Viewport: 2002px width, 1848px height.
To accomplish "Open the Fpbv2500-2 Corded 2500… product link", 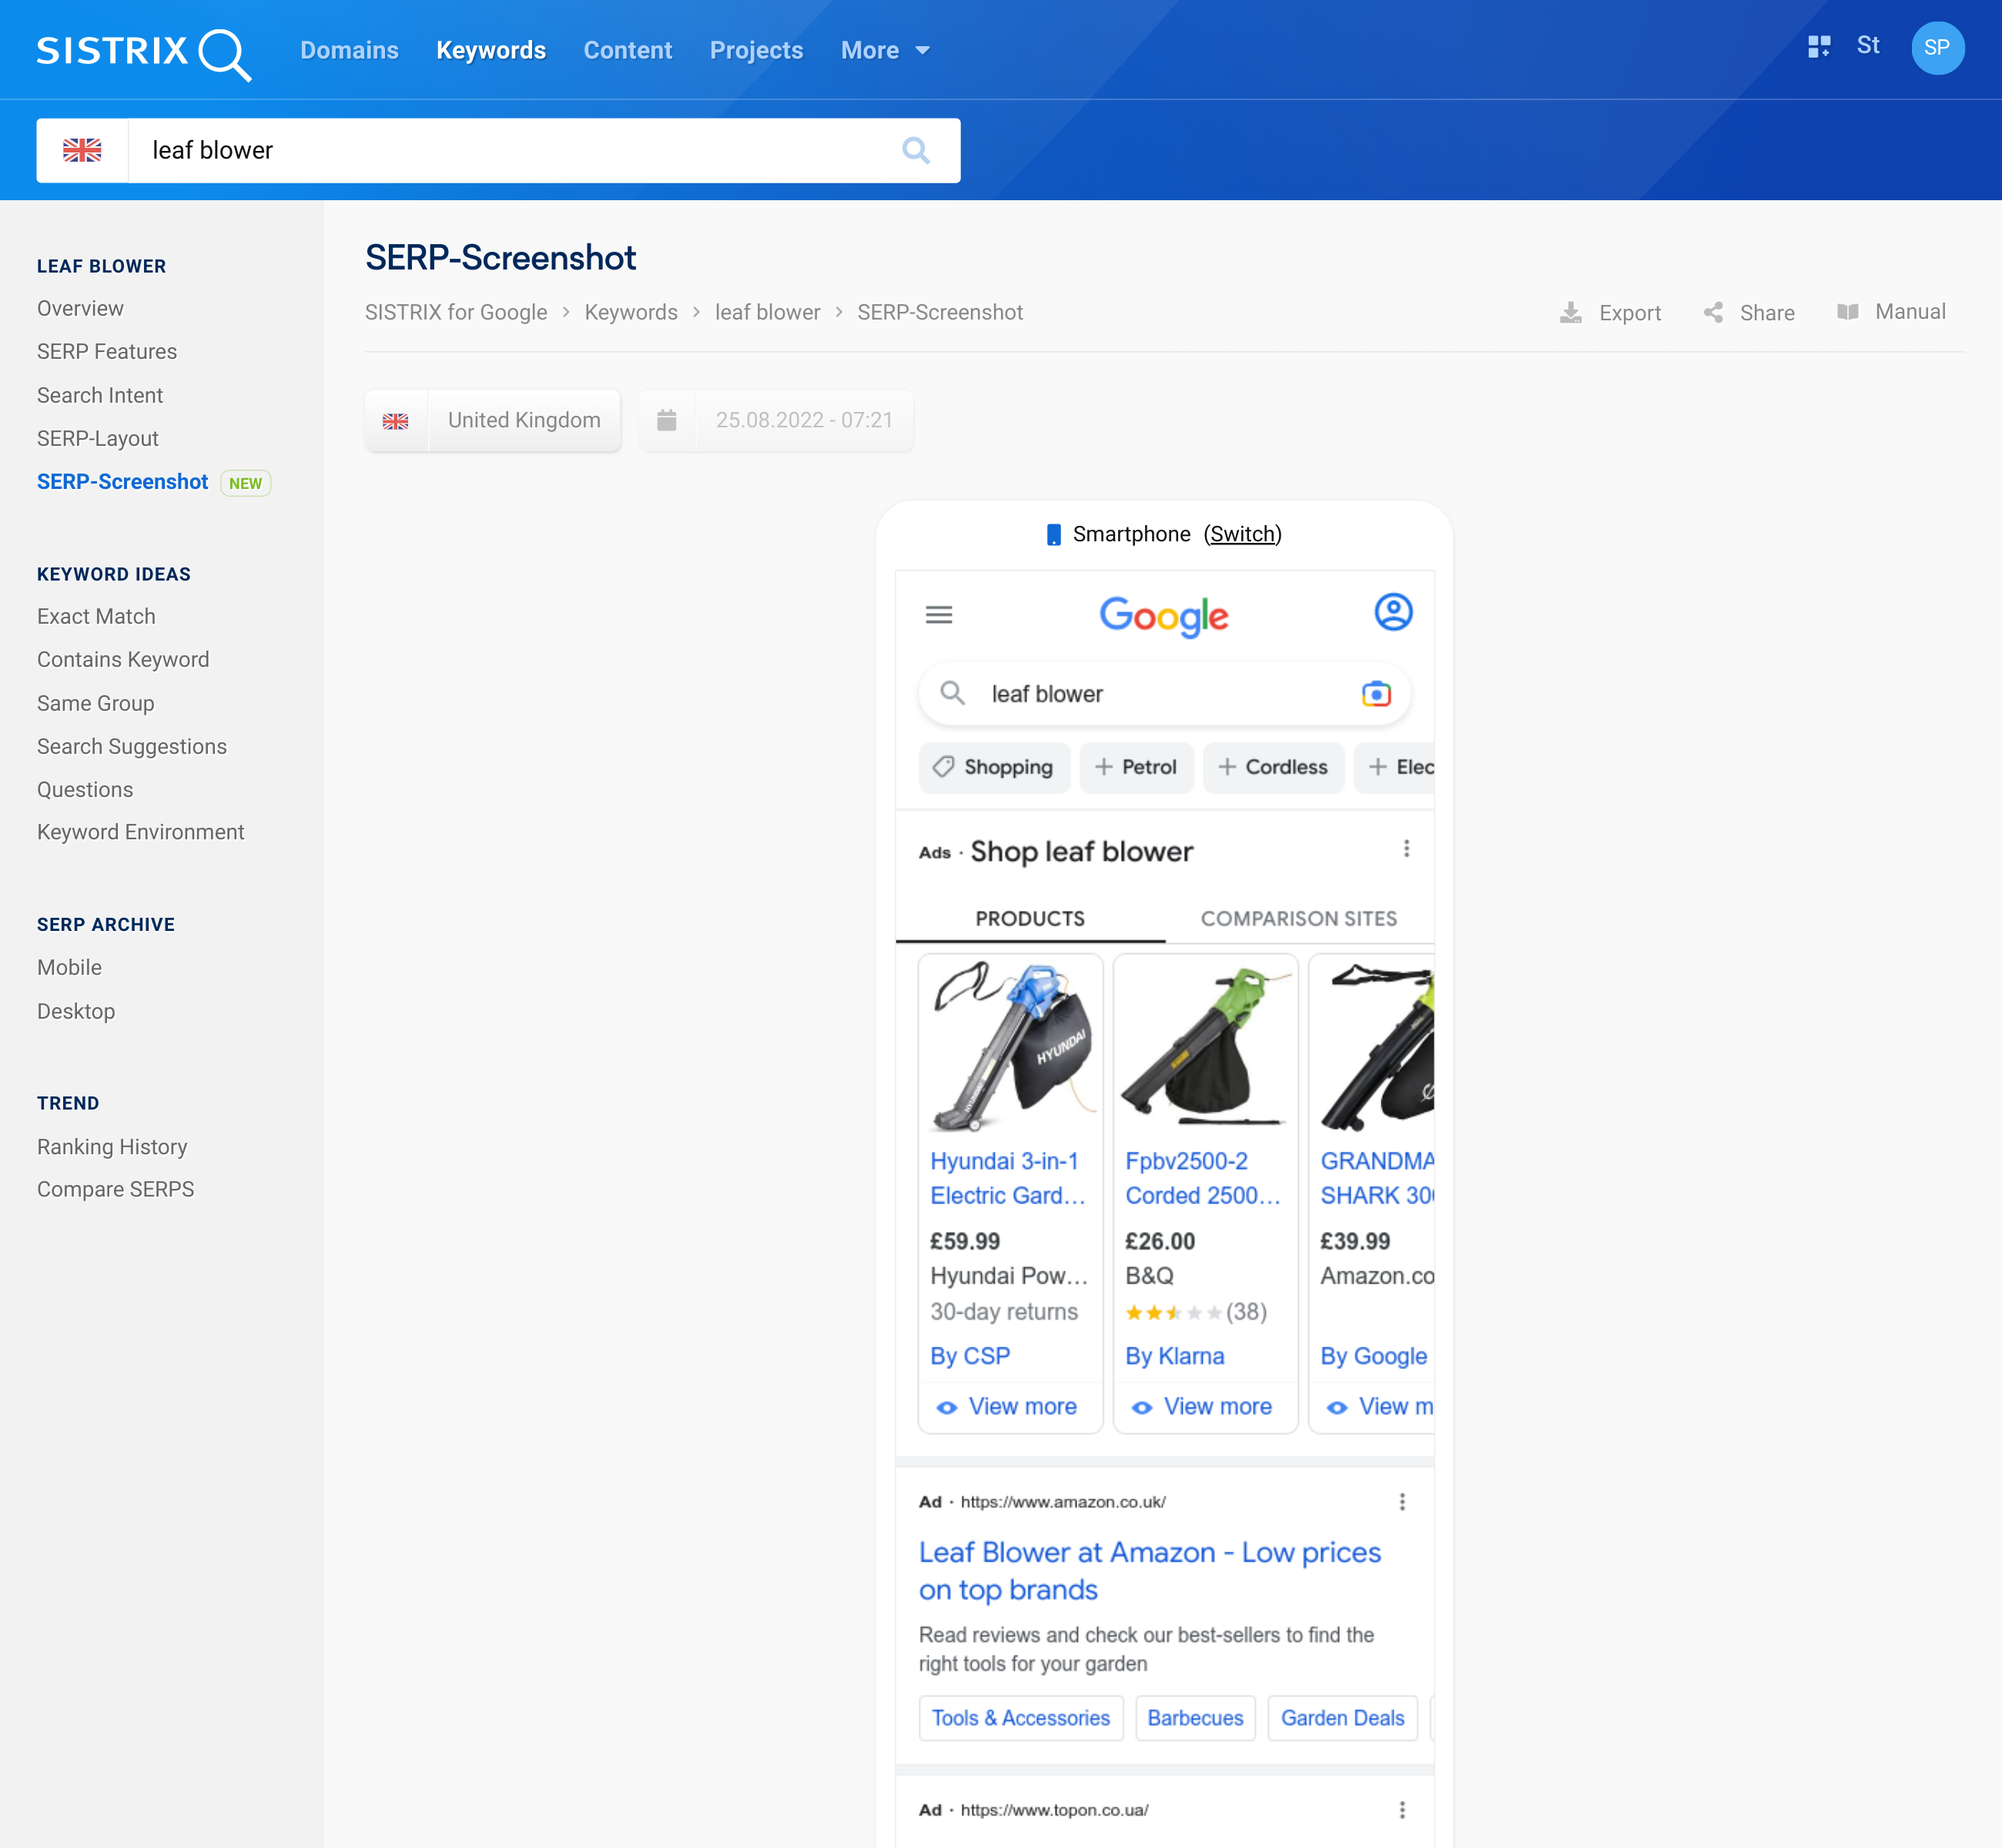I will pos(1203,1179).
